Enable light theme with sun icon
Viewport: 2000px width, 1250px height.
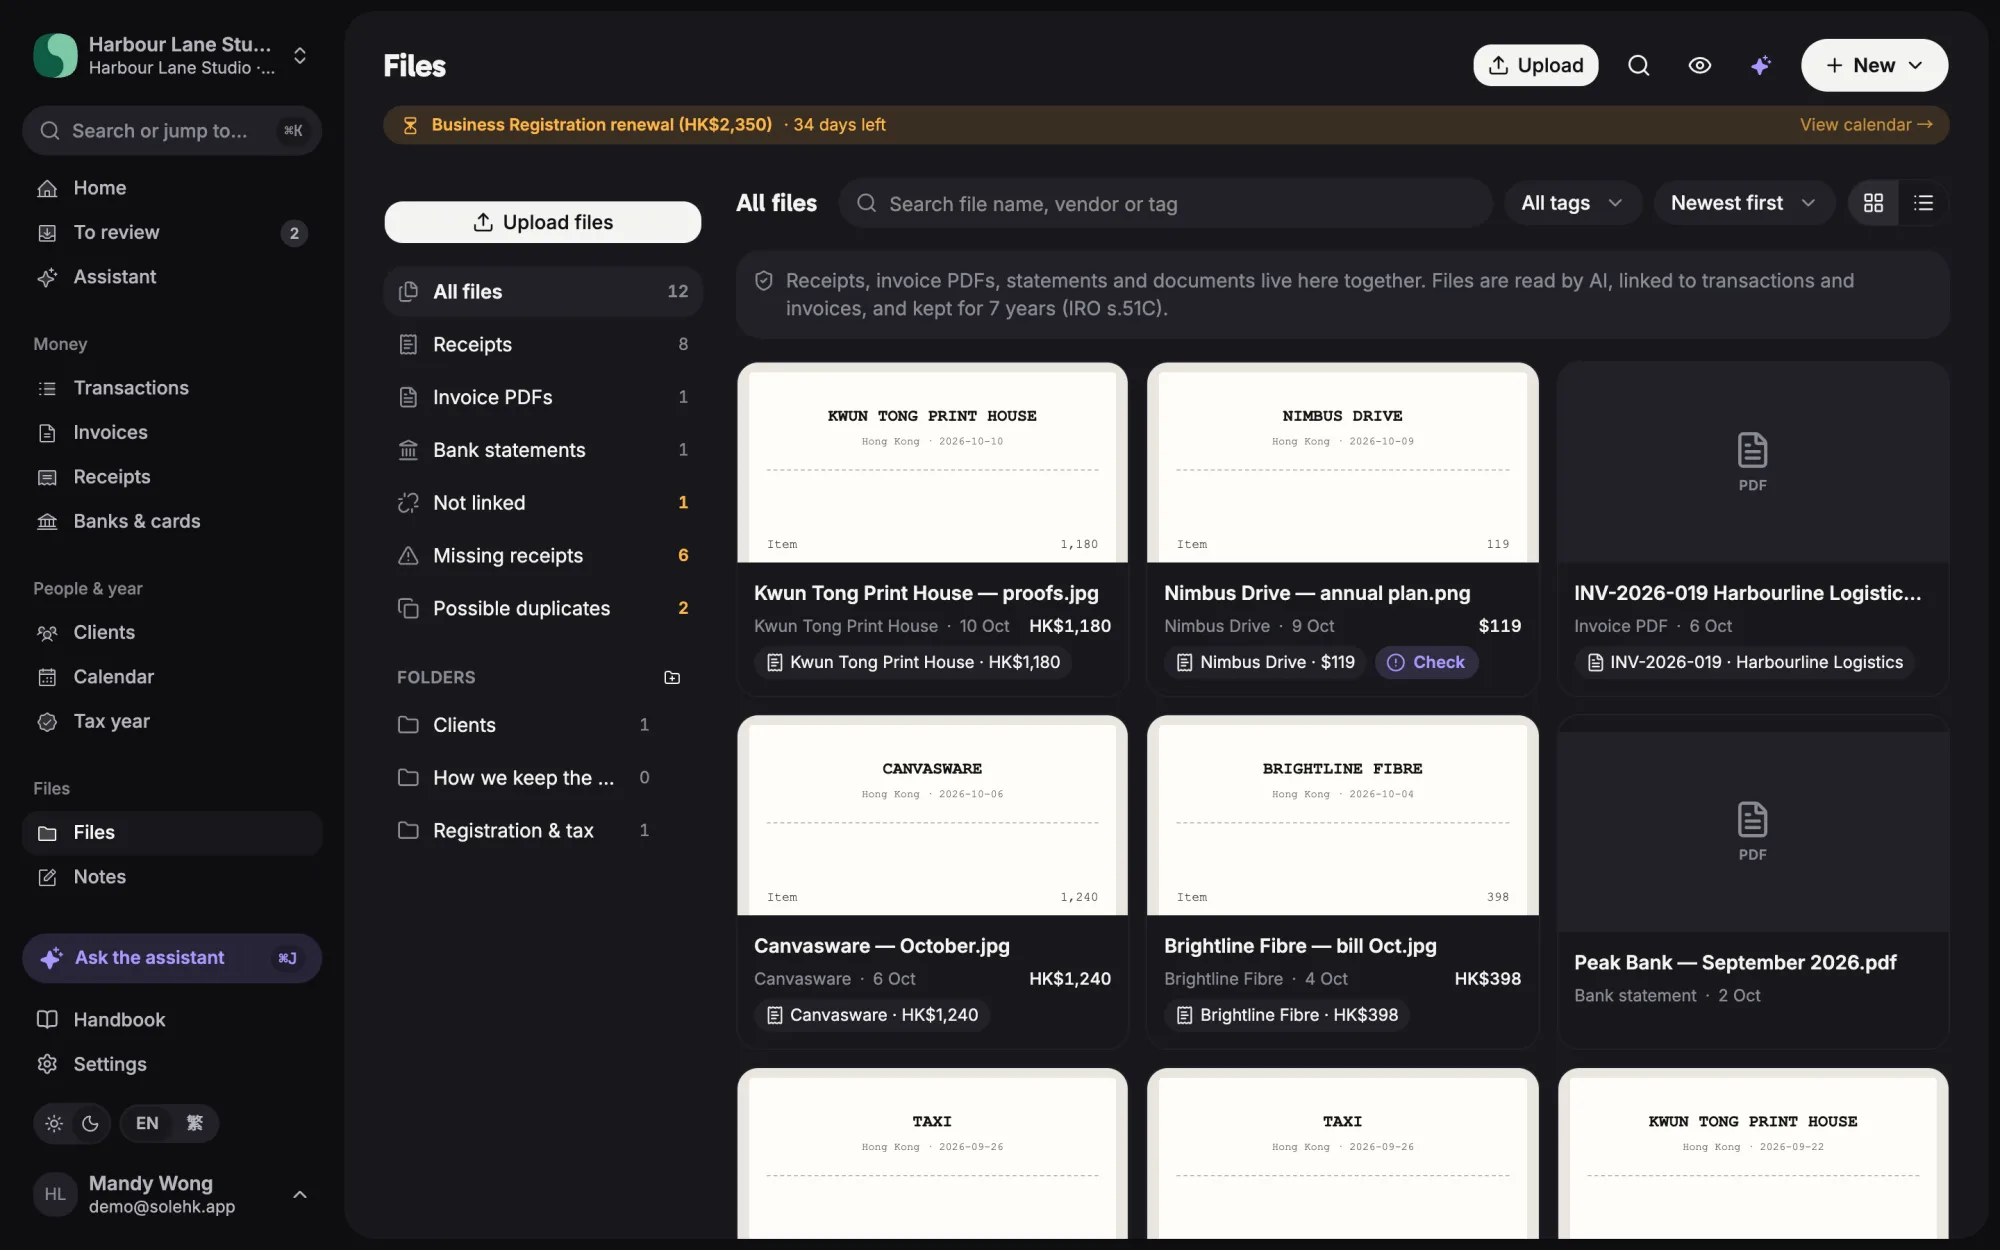[54, 1123]
